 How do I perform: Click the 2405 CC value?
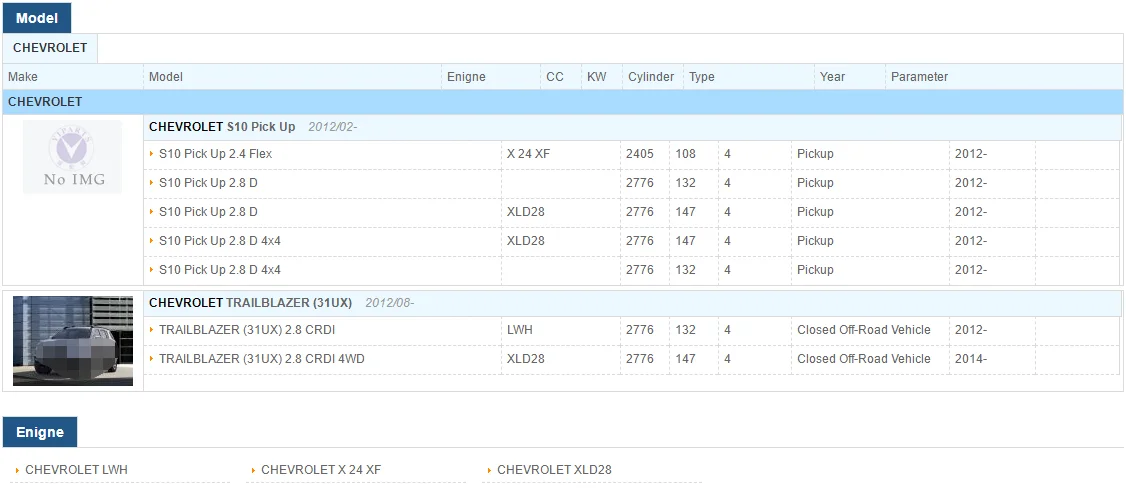tap(640, 154)
